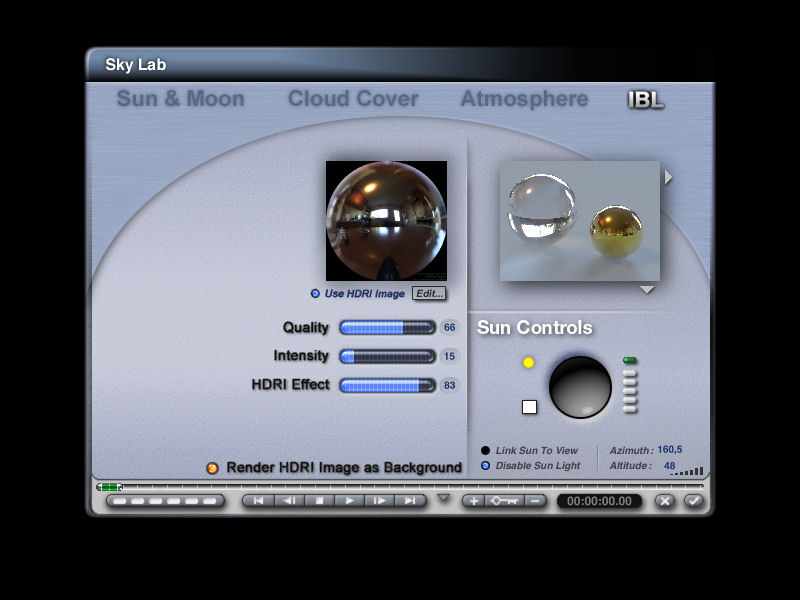Jump to last frame of animation
The image size is (800, 600).
point(410,501)
